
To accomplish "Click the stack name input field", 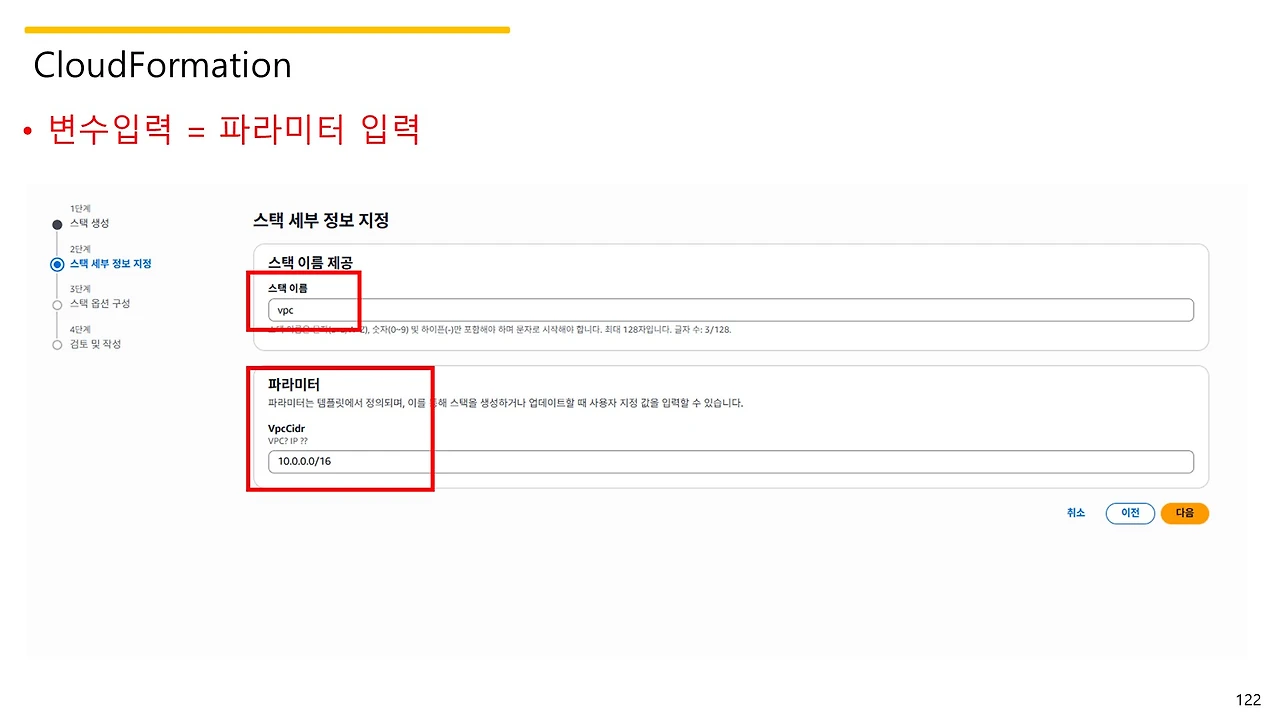I will click(x=731, y=310).
